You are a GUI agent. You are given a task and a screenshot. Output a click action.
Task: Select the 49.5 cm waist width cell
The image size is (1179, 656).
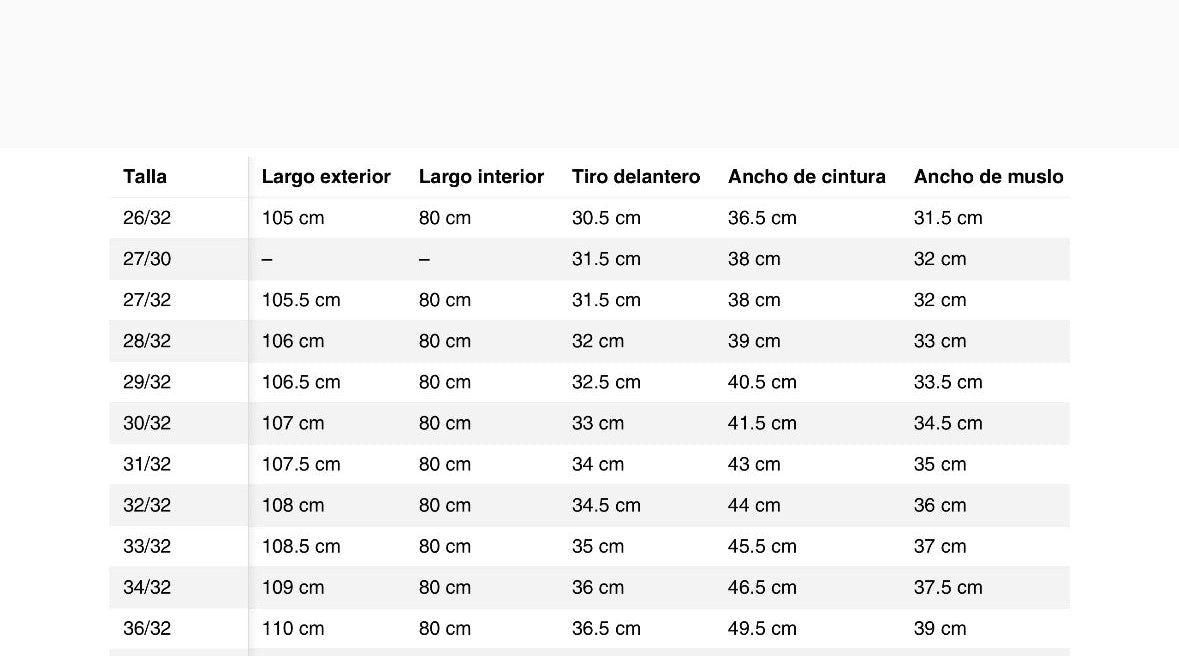click(x=762, y=629)
